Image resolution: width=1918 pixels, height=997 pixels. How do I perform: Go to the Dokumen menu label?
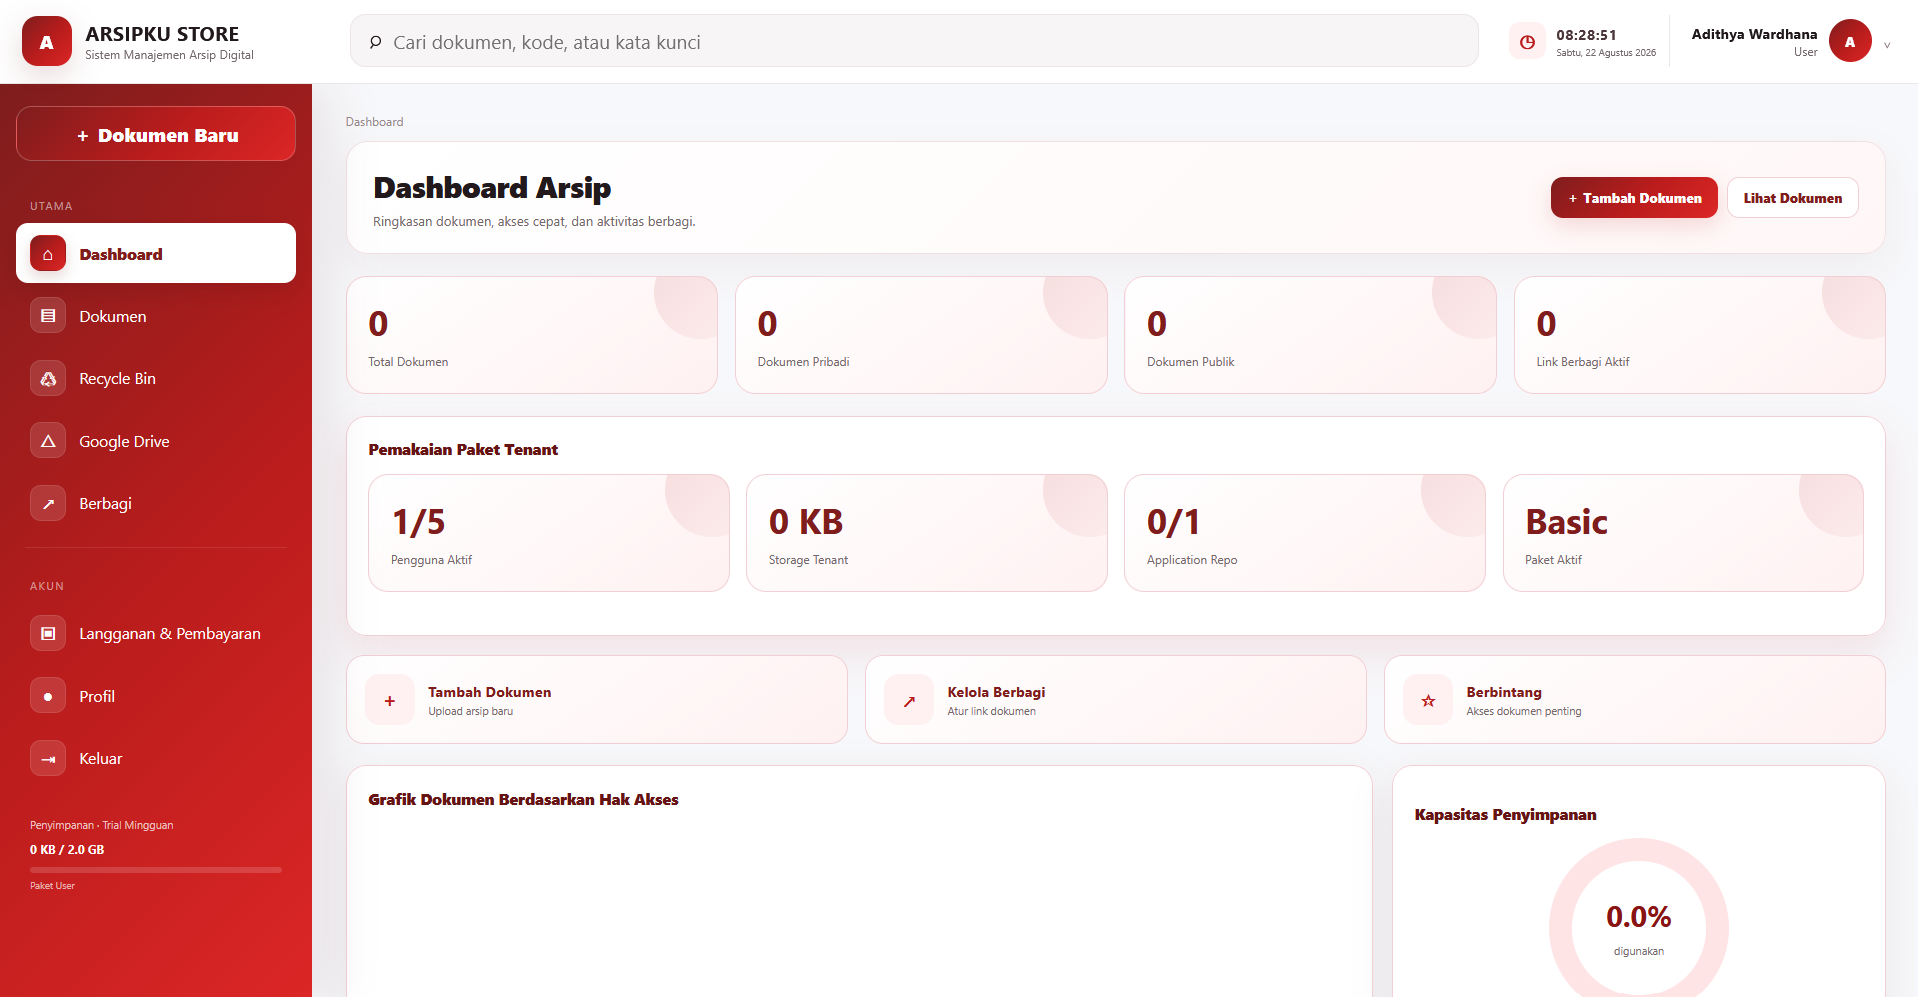[113, 317]
